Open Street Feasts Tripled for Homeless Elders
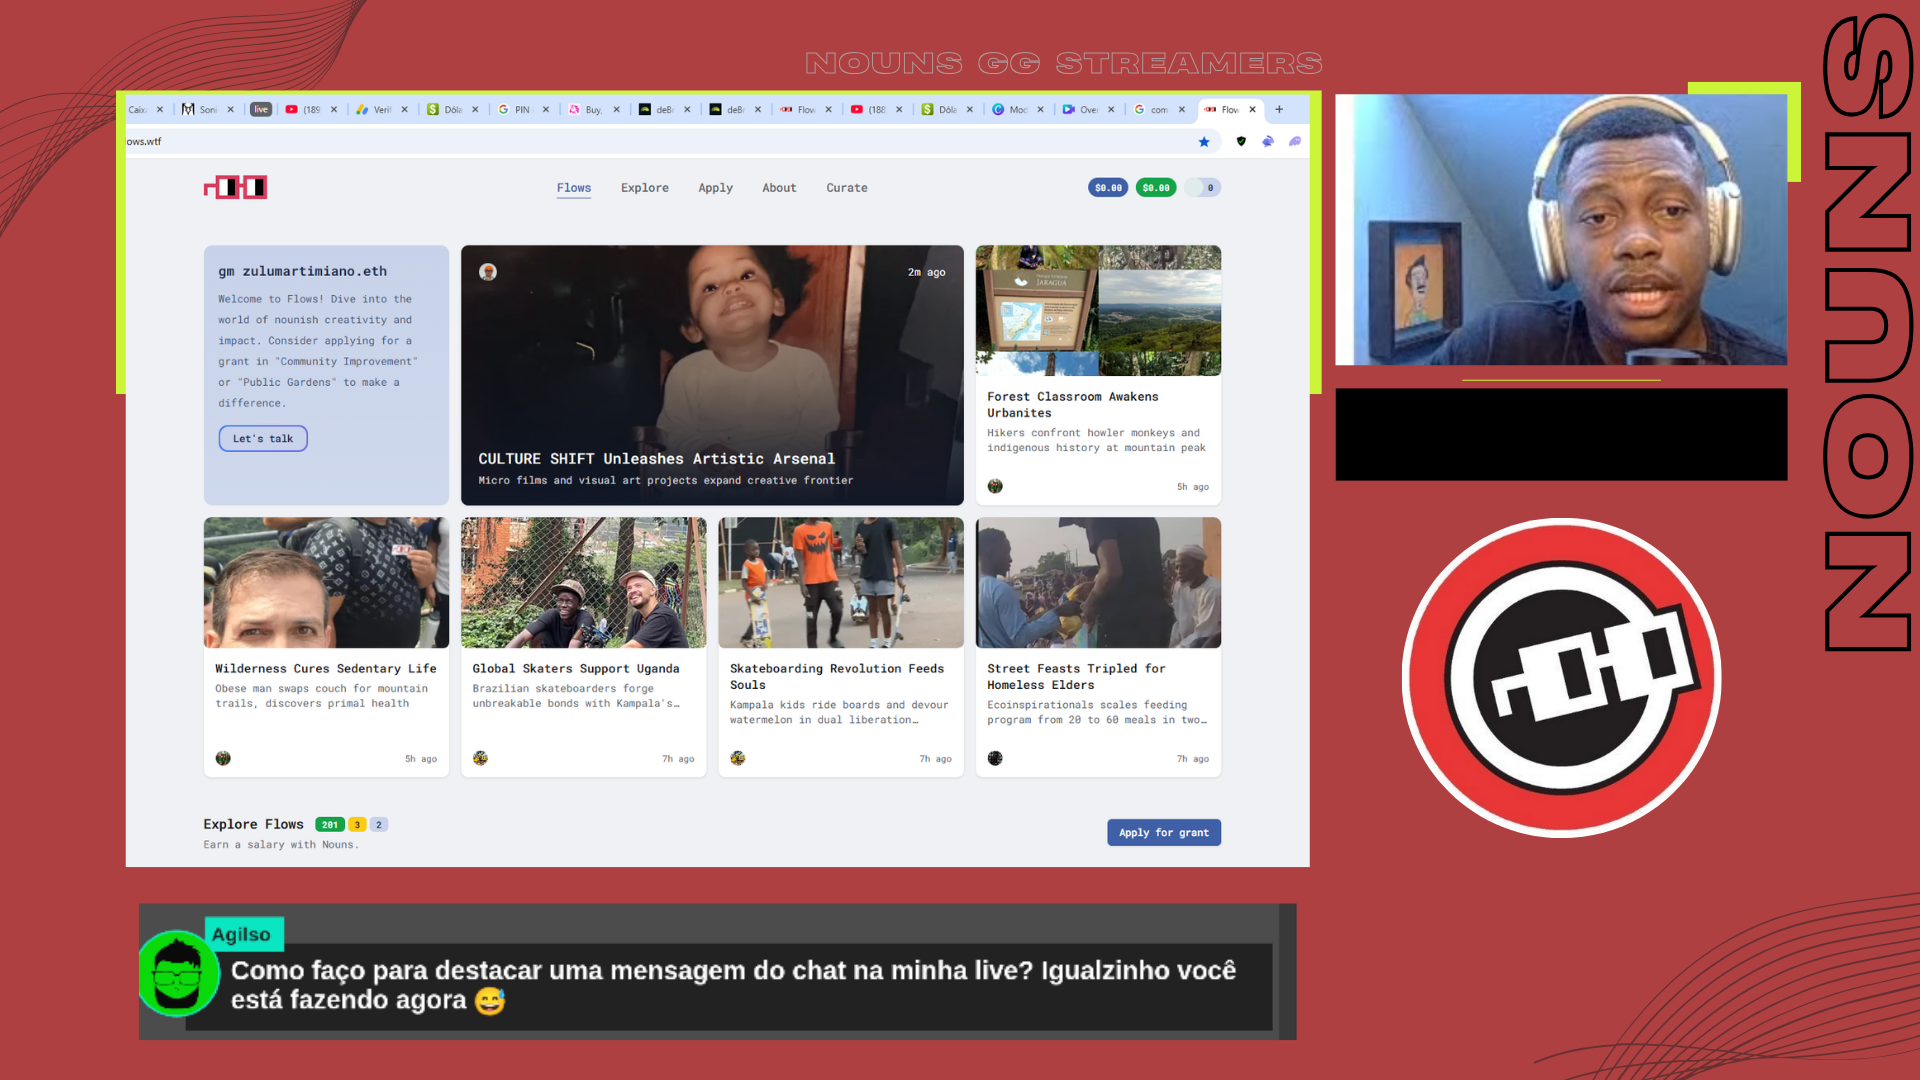The image size is (1920, 1080). click(1076, 677)
